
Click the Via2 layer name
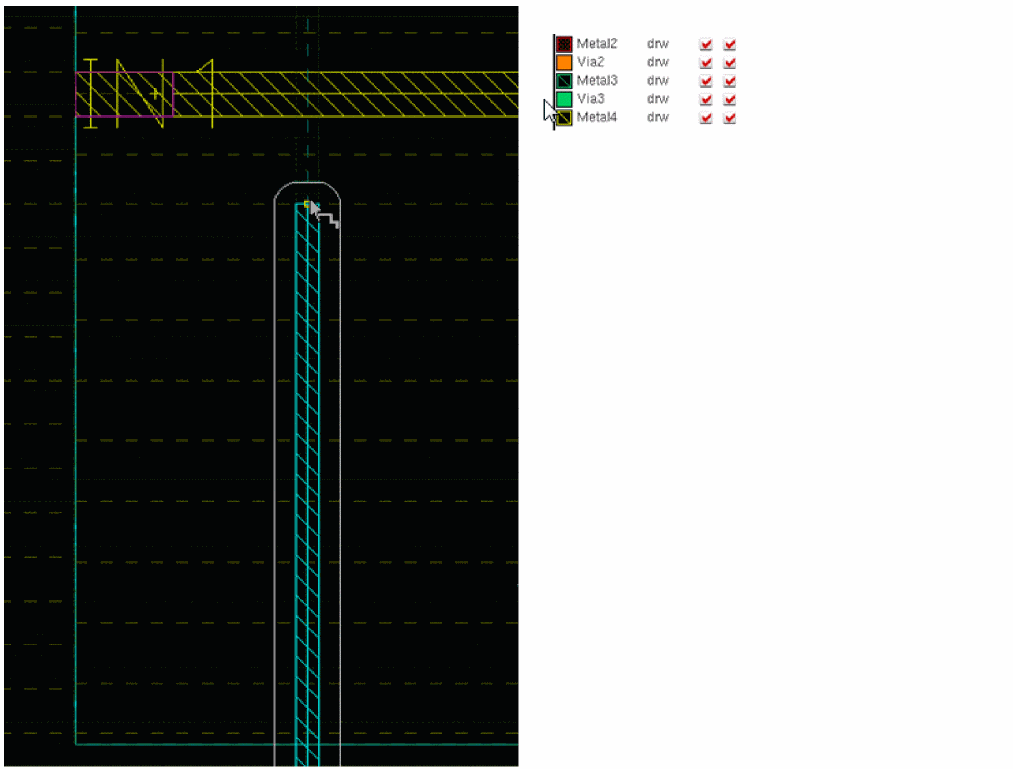590,62
